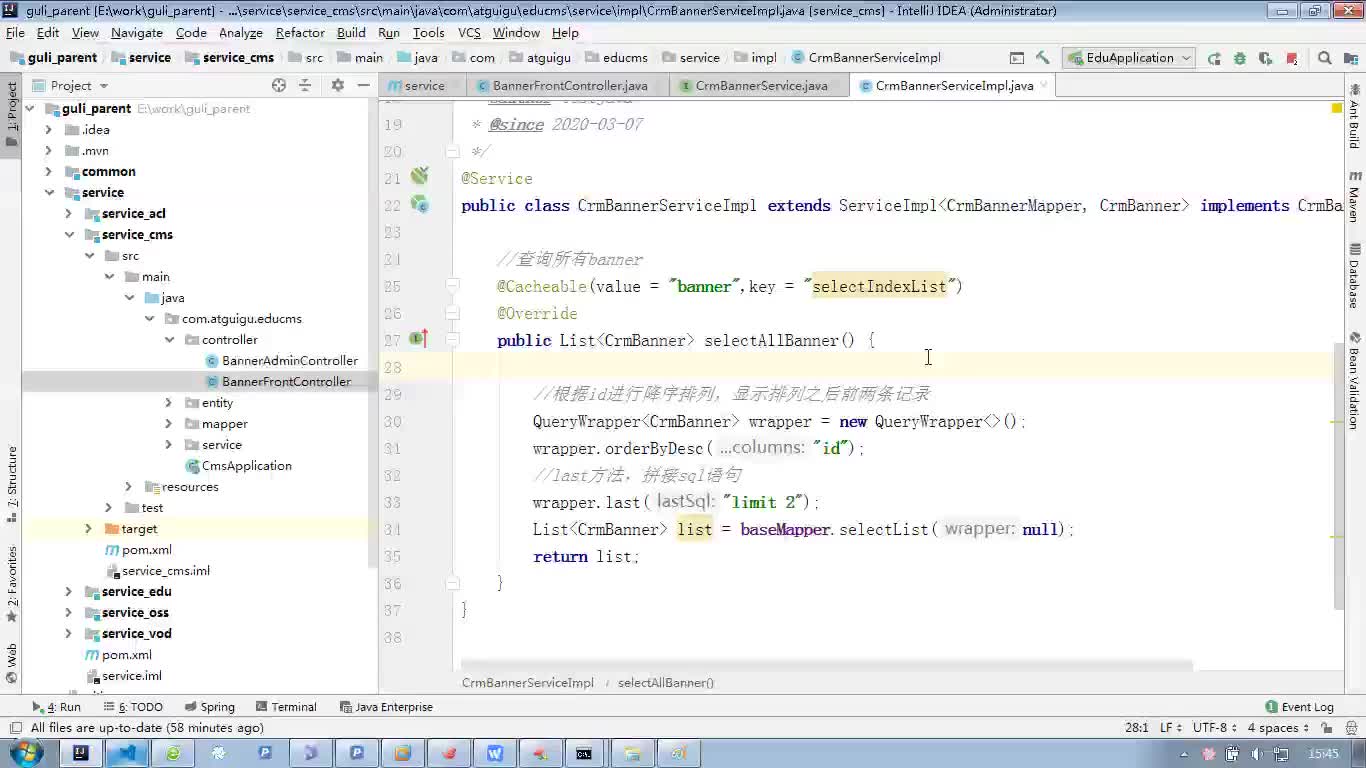Click the implements gutter icon on line 27
This screenshot has width=1366, height=768.
coord(418,339)
